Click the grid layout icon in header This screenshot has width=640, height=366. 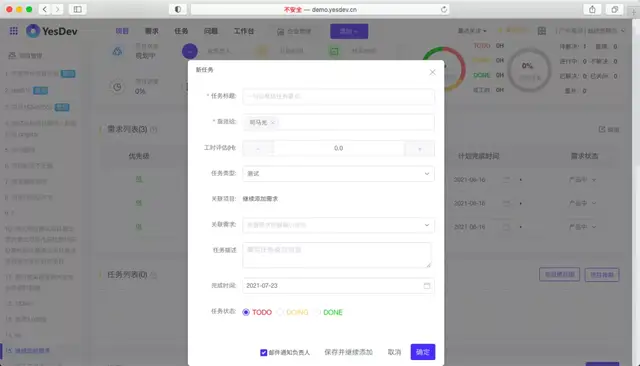(542, 31)
